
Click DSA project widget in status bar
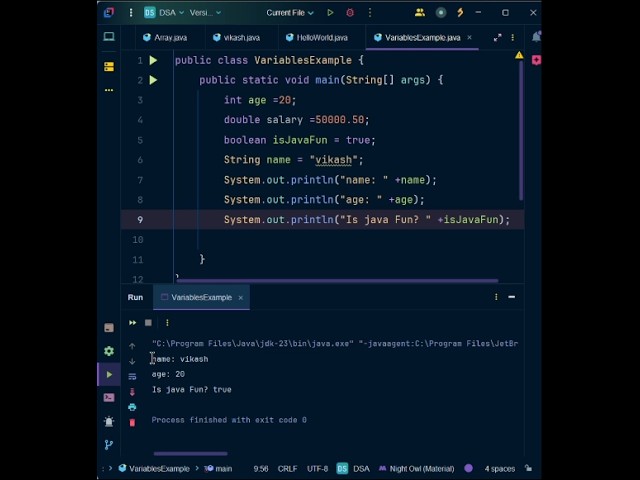[x=353, y=469]
